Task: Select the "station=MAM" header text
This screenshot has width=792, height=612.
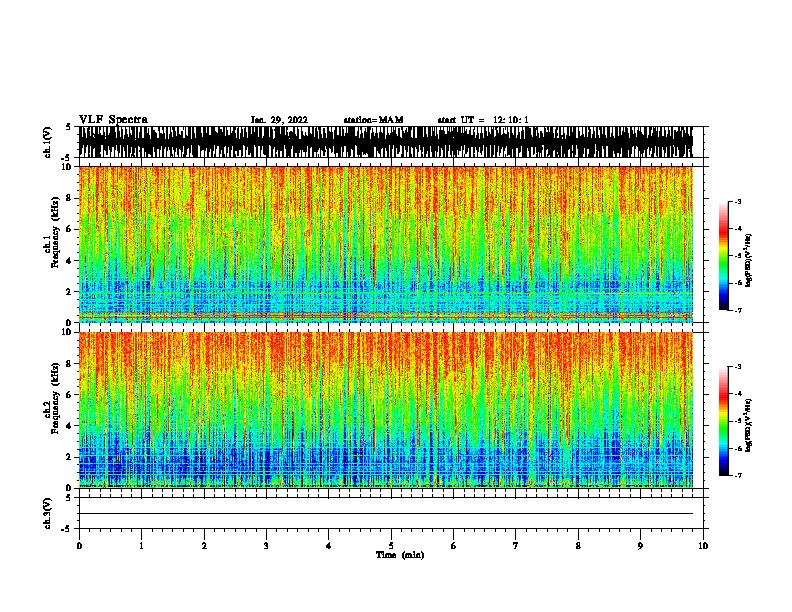Action: coord(373,120)
